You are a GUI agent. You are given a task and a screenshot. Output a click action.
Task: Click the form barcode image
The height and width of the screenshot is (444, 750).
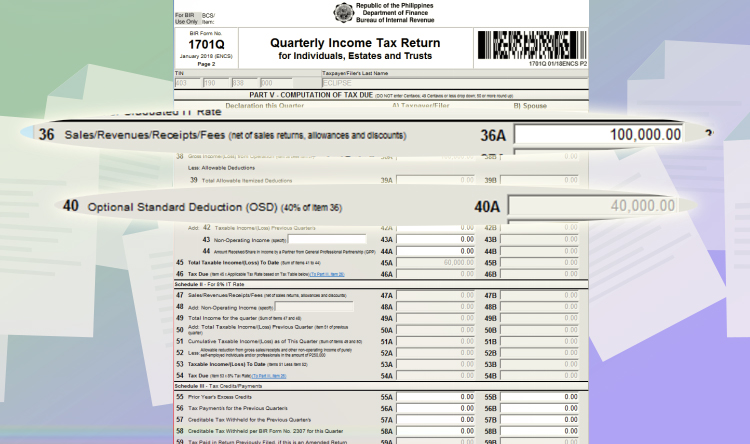point(532,45)
